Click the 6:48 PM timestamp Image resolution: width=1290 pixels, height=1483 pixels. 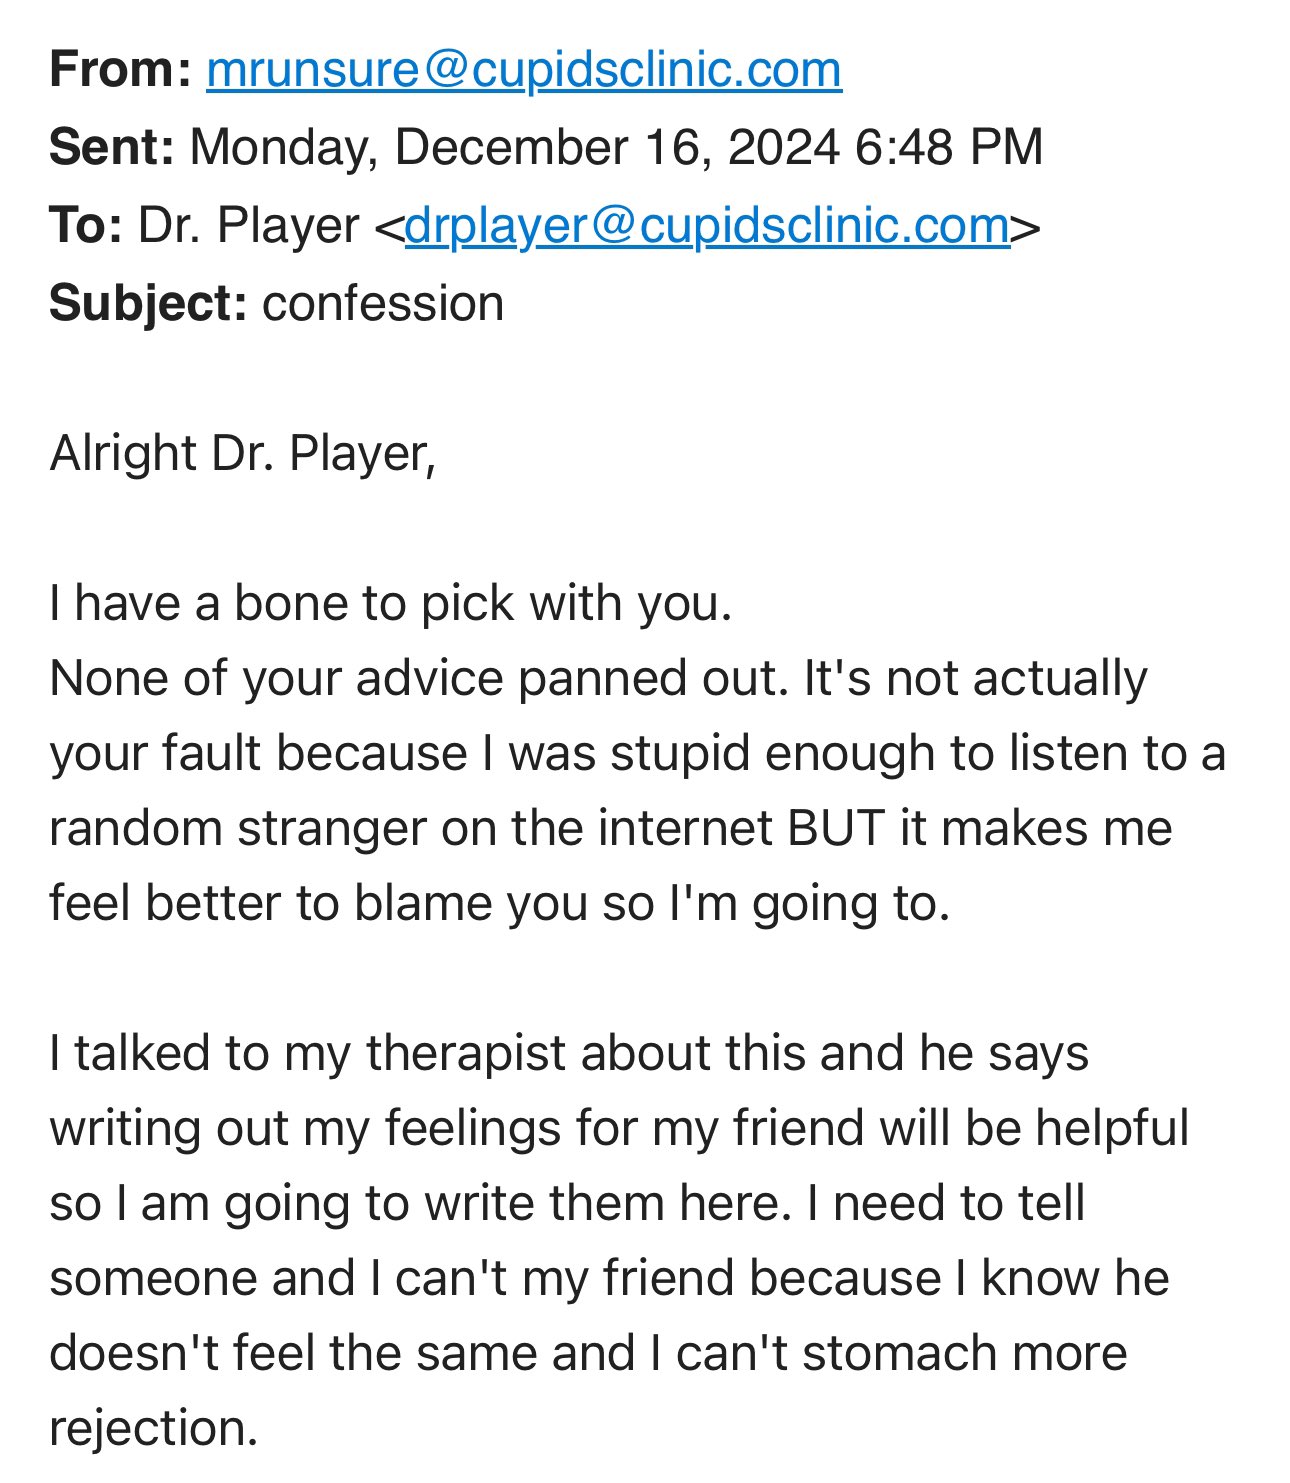click(949, 147)
